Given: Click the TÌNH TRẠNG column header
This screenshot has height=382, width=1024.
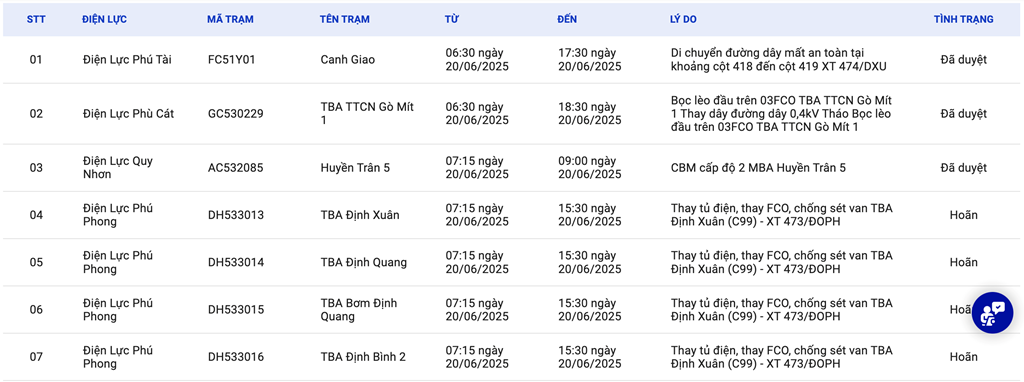Looking at the screenshot, I should pos(963,20).
